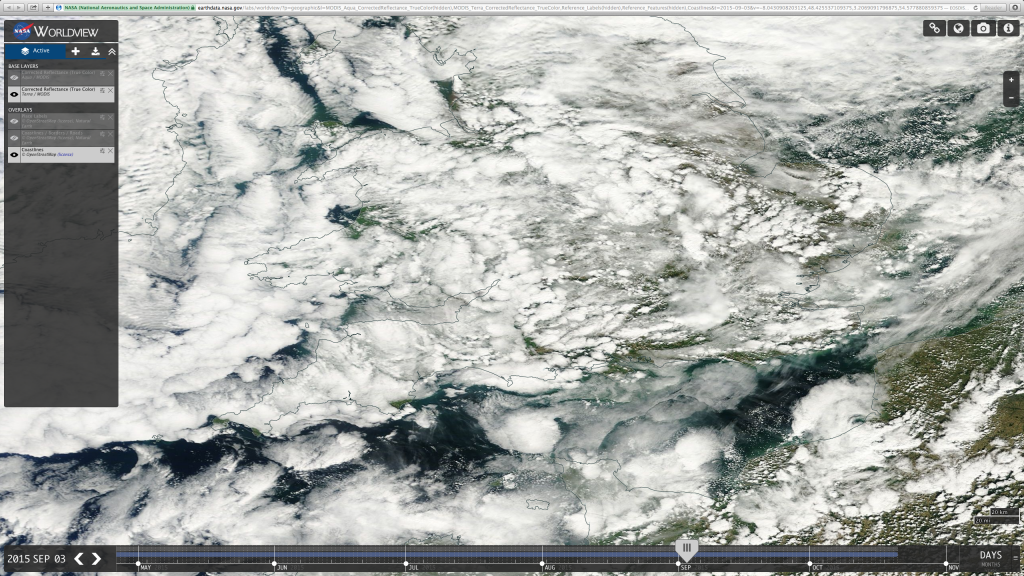
Task: Go to the next day
Action: [x=97, y=558]
